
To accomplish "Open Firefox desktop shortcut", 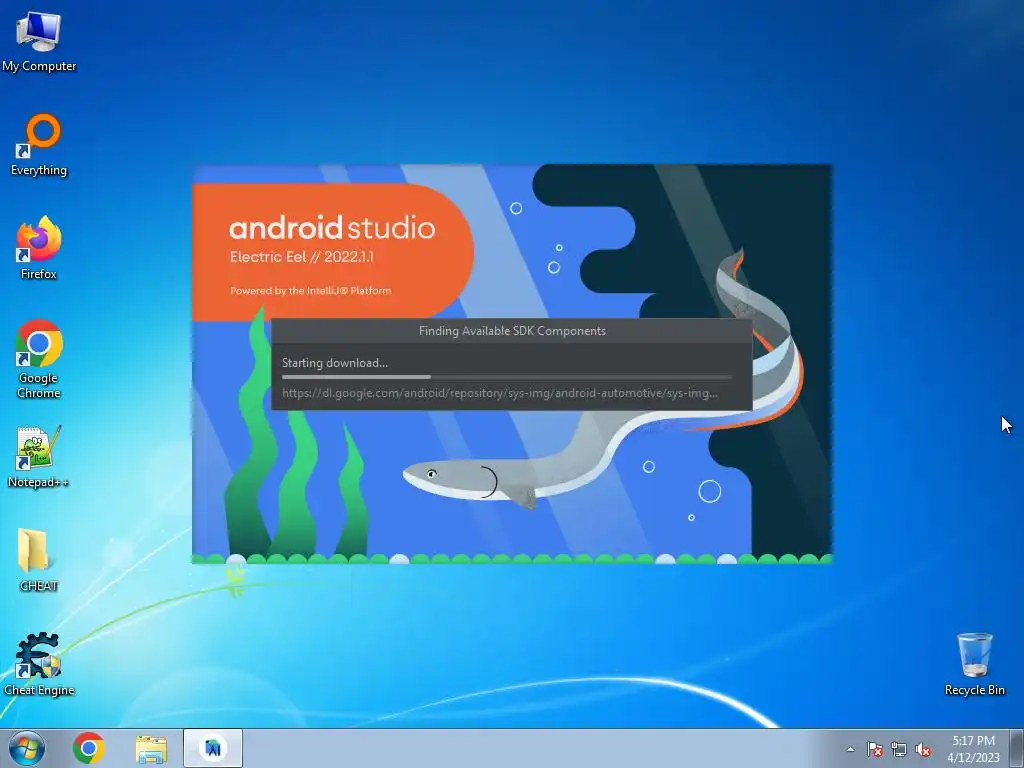I will pyautogui.click(x=39, y=248).
